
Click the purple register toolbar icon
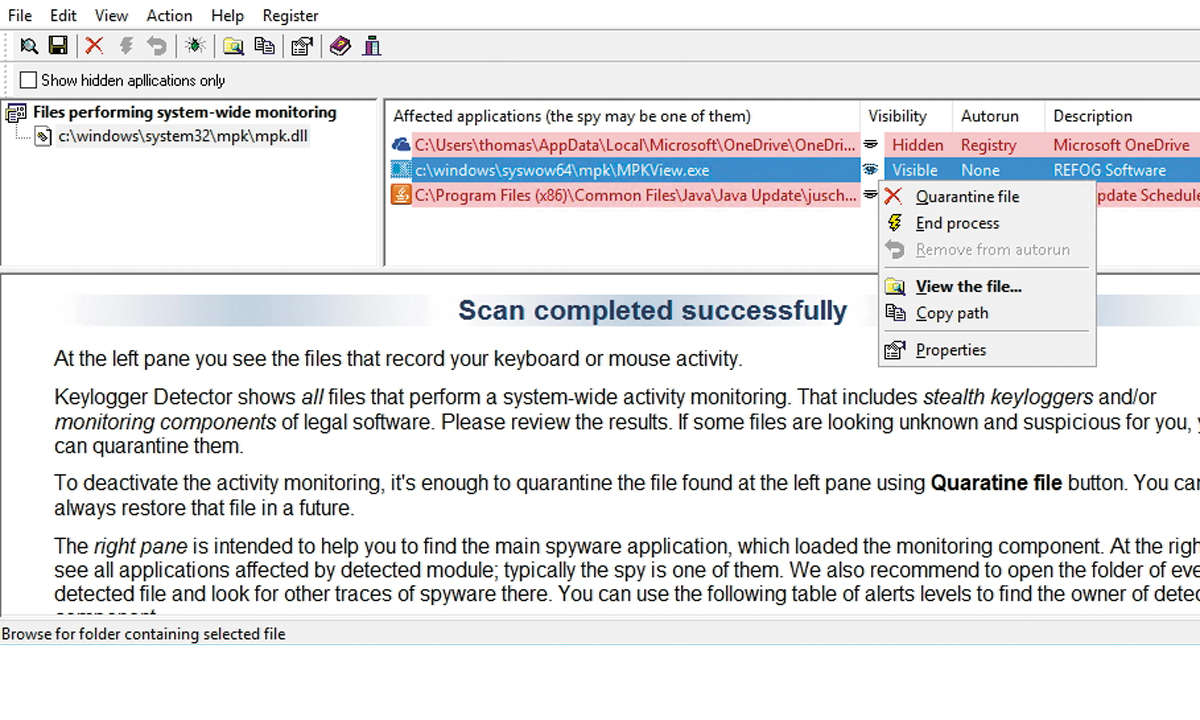(372, 45)
